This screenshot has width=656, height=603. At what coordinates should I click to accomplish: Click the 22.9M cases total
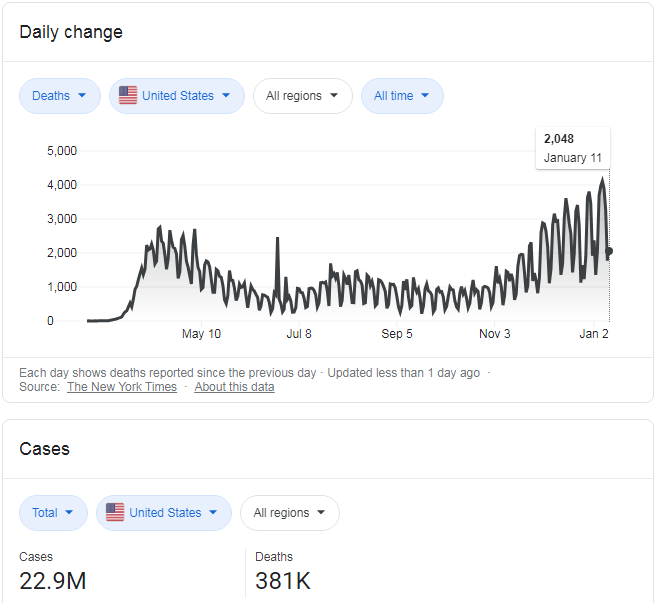[x=53, y=580]
